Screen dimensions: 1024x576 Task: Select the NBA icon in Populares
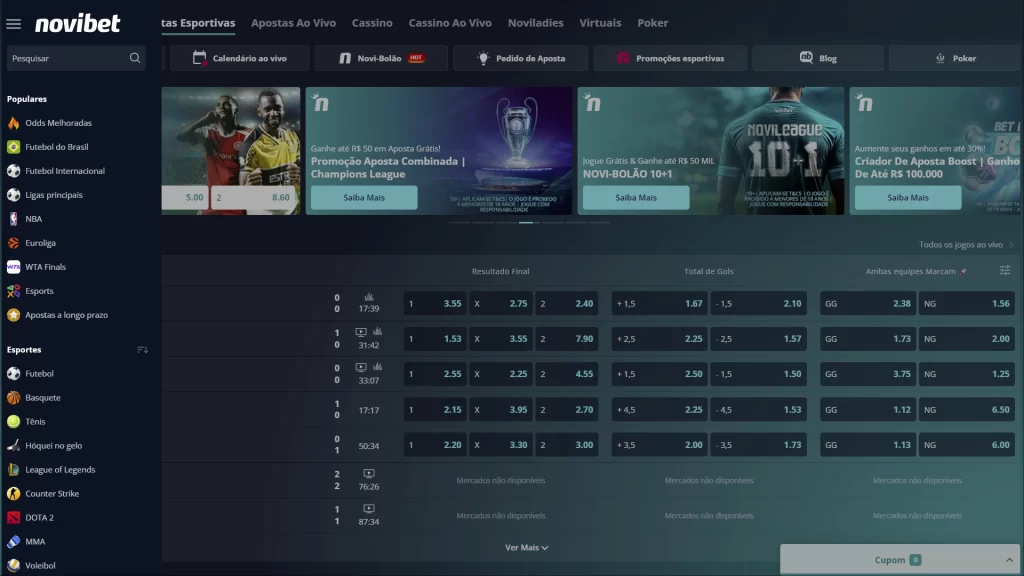coord(13,219)
